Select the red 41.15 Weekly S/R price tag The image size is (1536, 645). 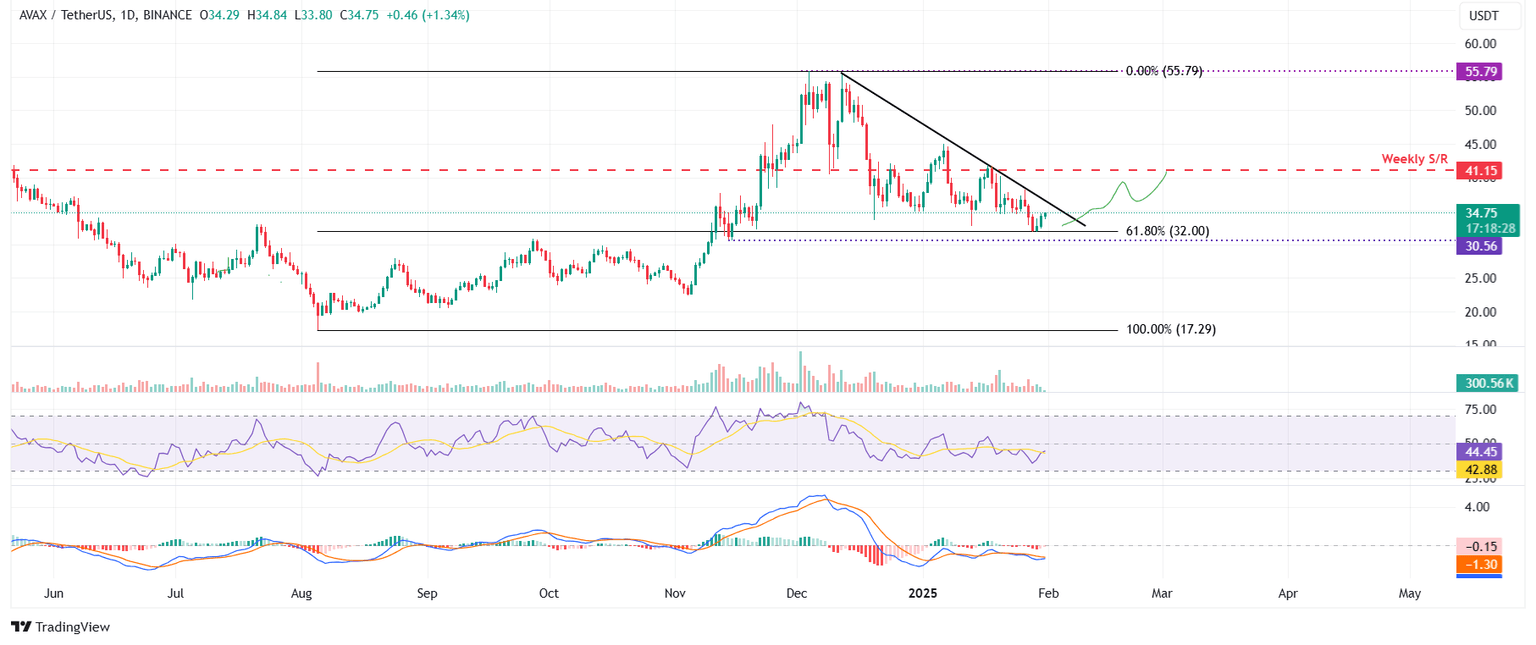[x=1479, y=170]
